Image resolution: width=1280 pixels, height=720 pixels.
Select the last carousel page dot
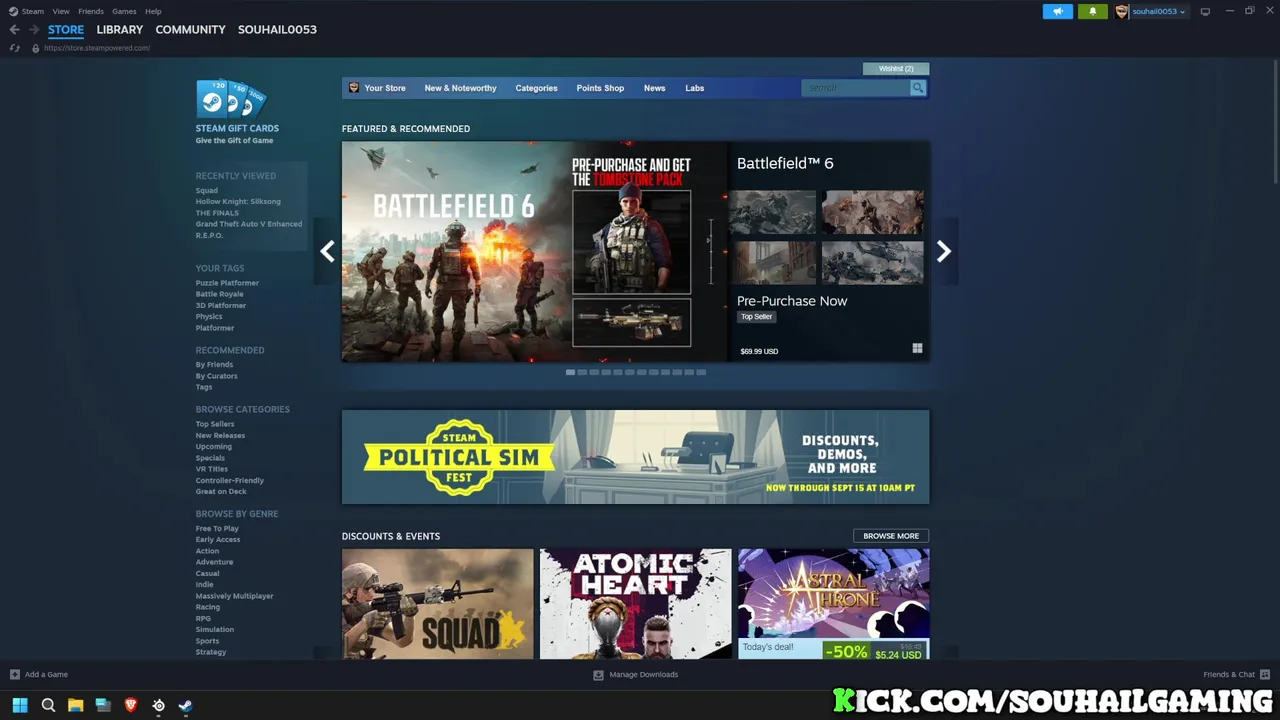pos(701,372)
